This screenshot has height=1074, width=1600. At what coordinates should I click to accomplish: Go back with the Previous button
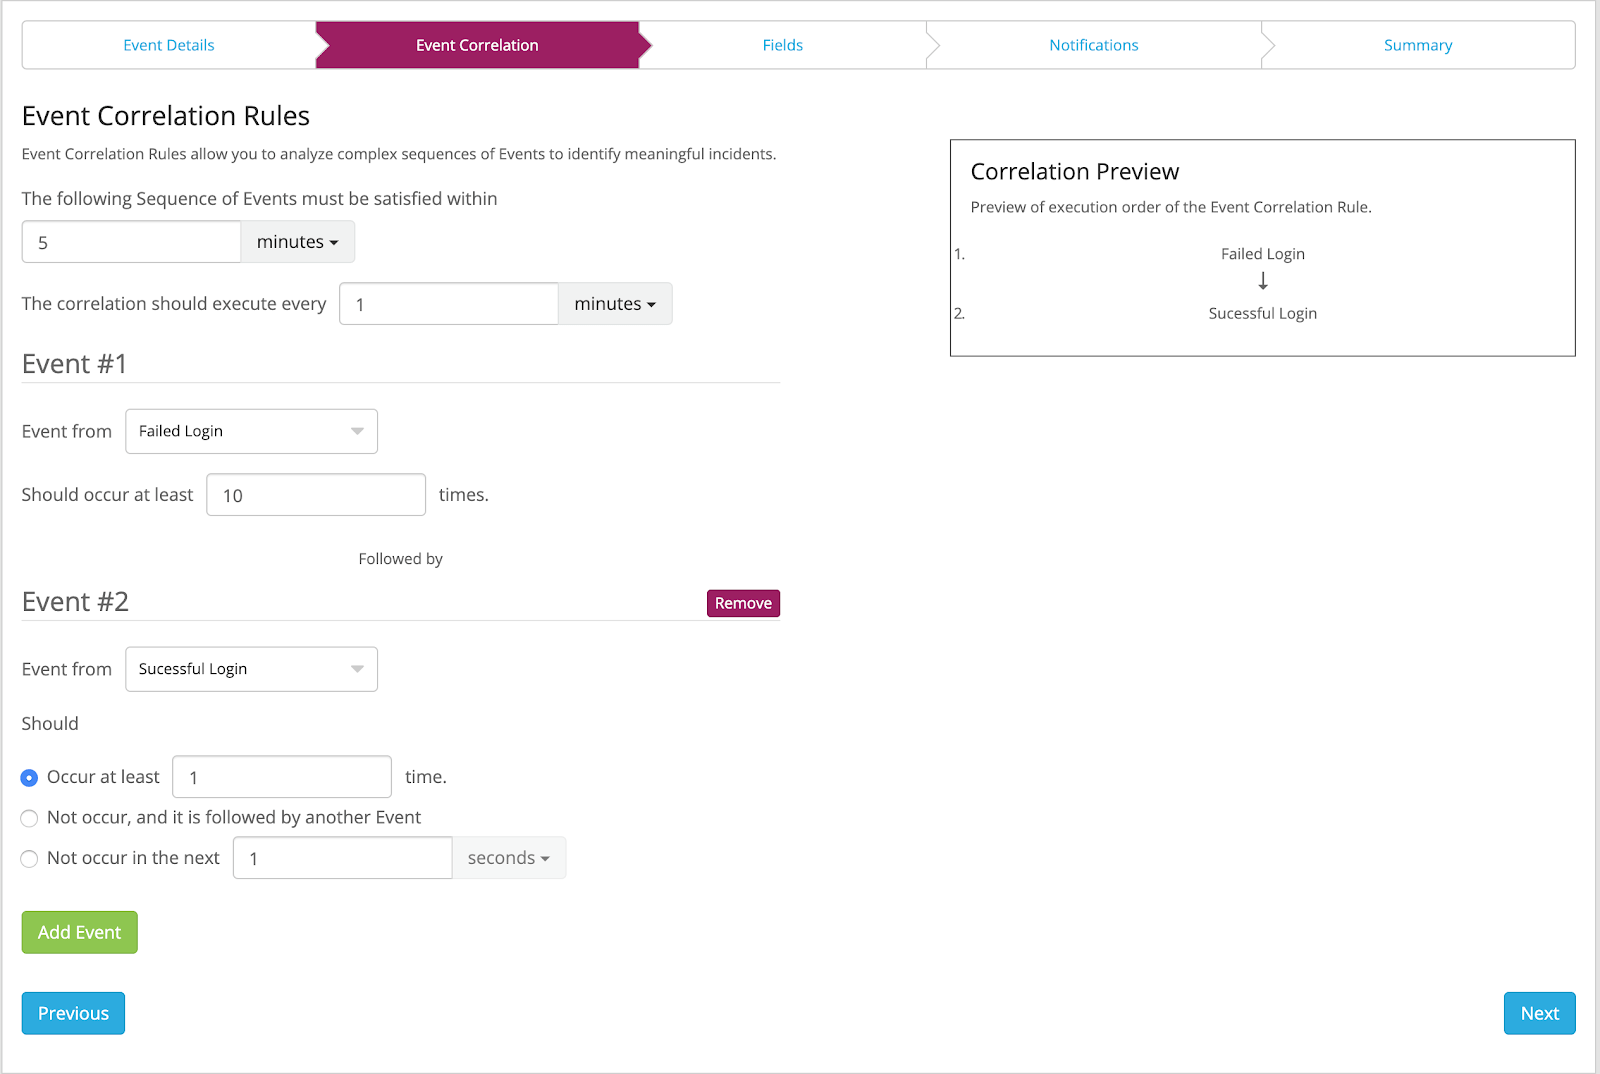(73, 1013)
